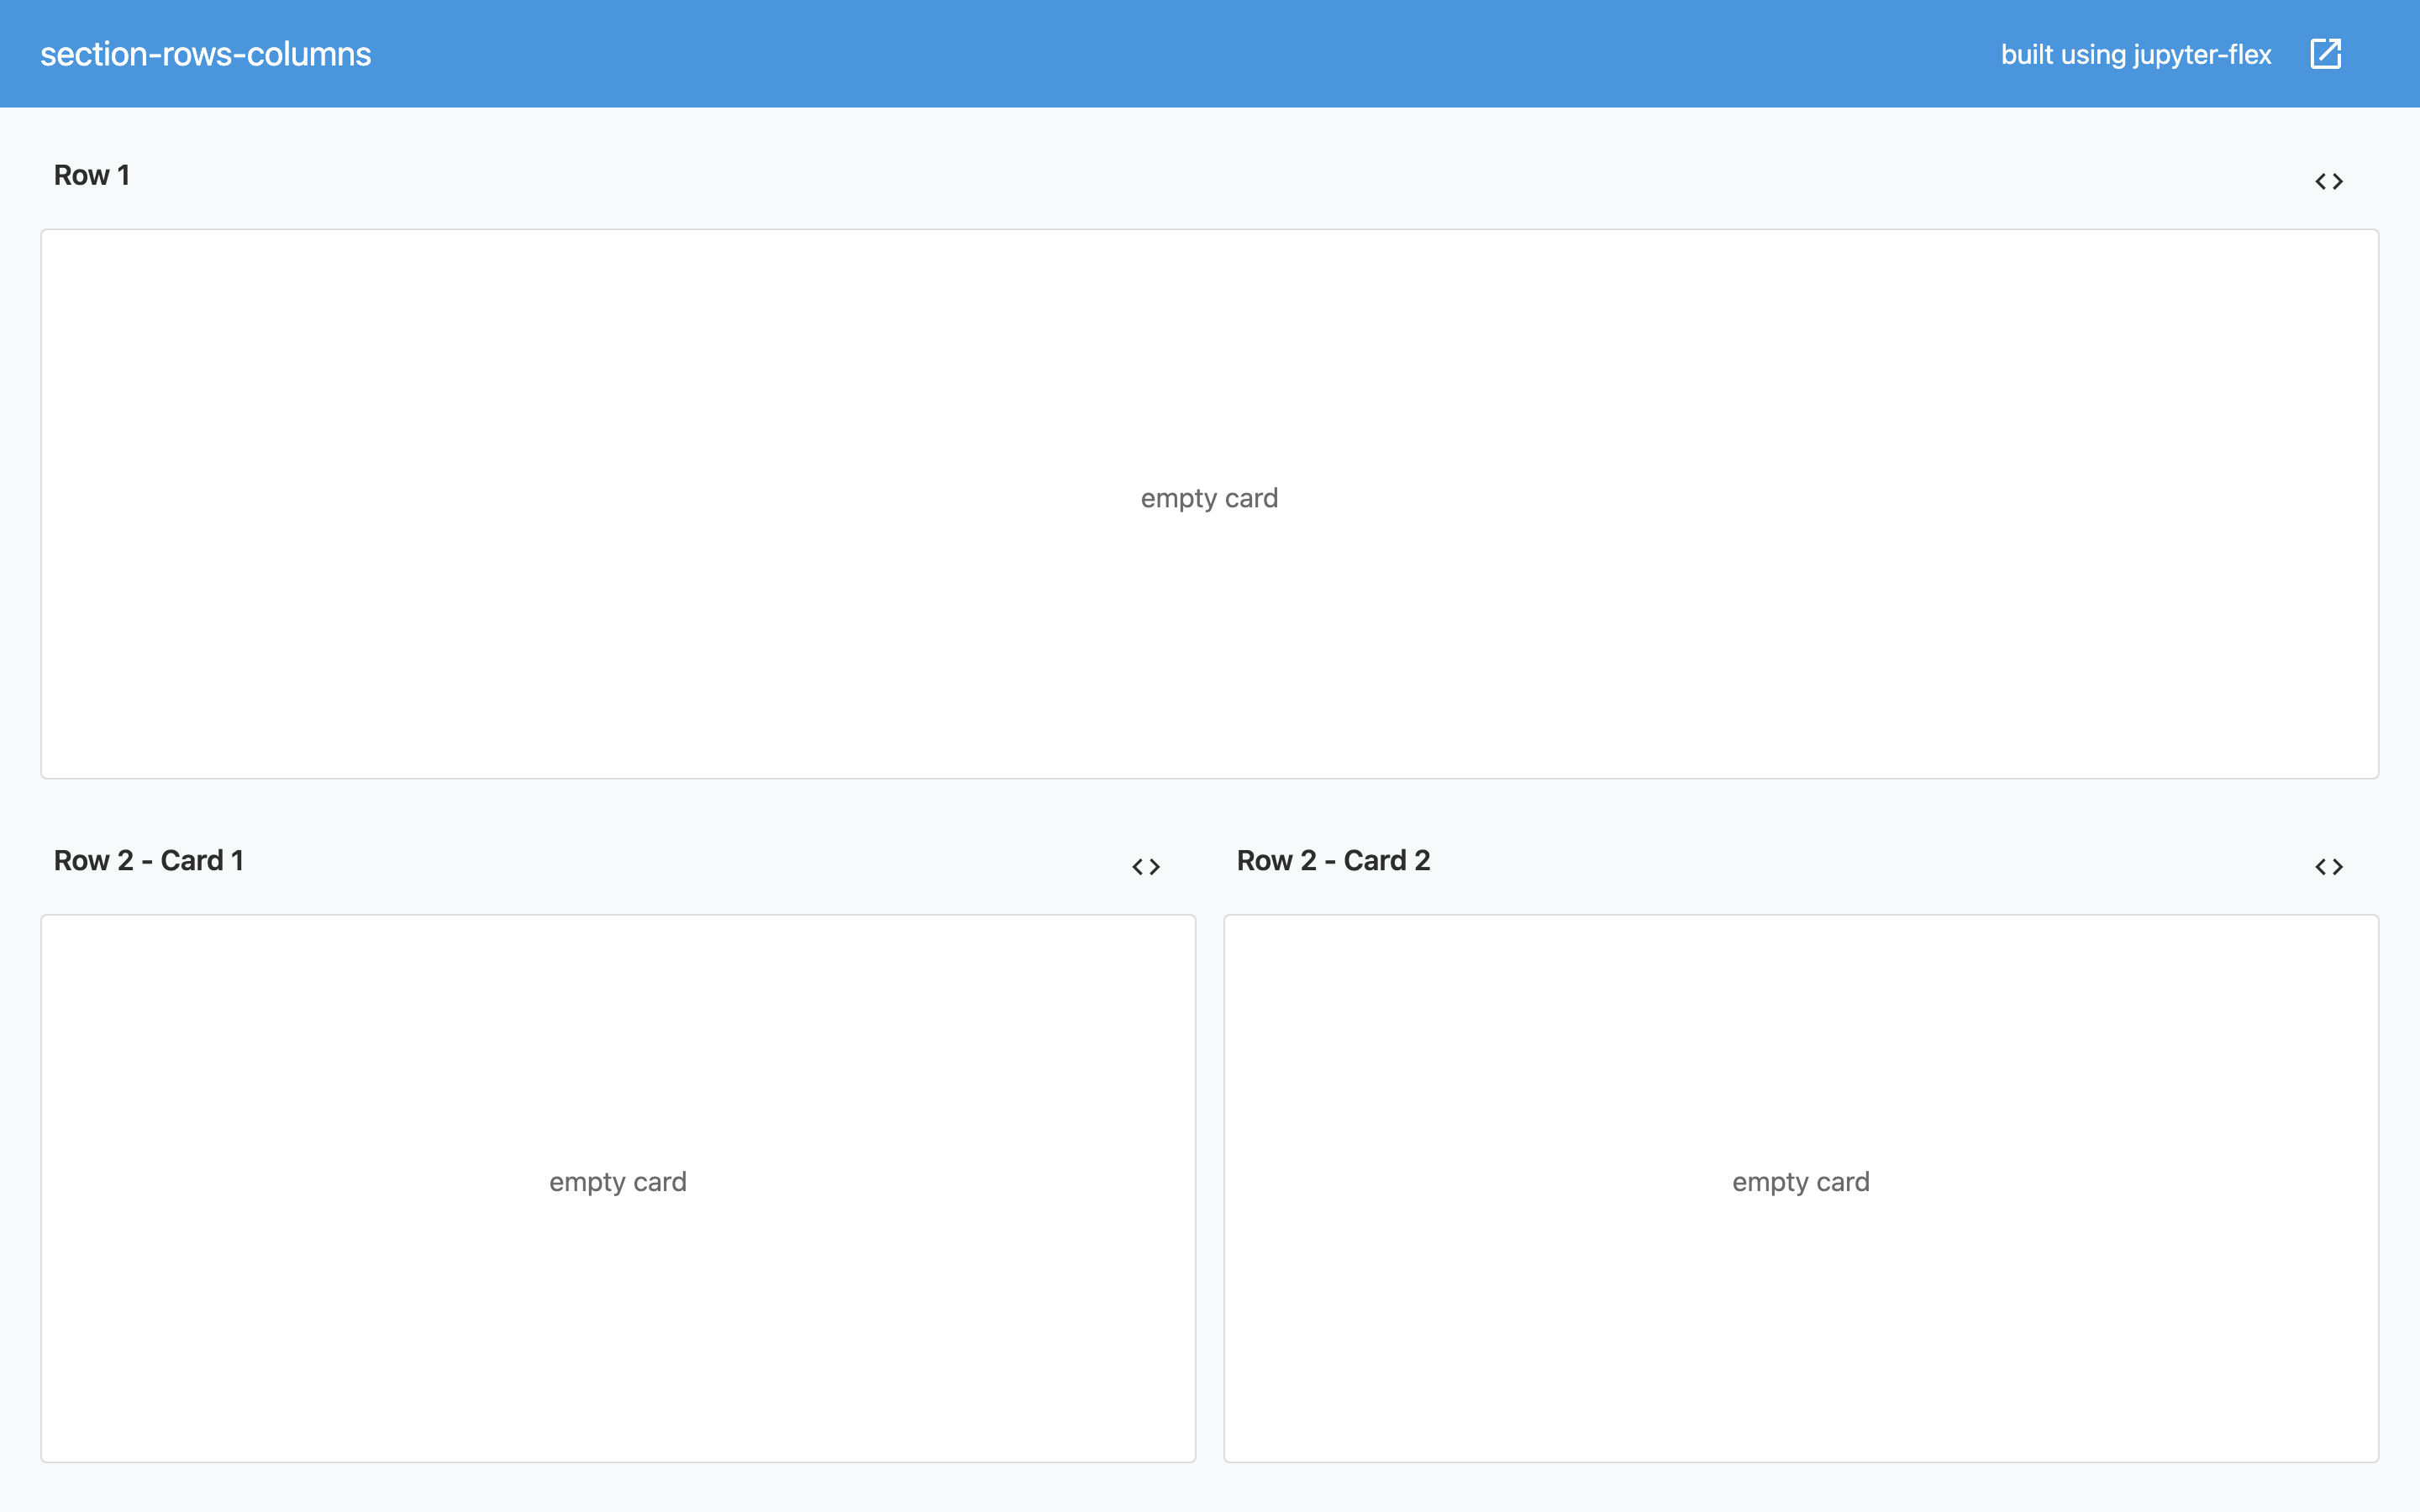The height and width of the screenshot is (1512, 2420).
Task: Show source code for Row 1 card
Action: [x=2328, y=182]
